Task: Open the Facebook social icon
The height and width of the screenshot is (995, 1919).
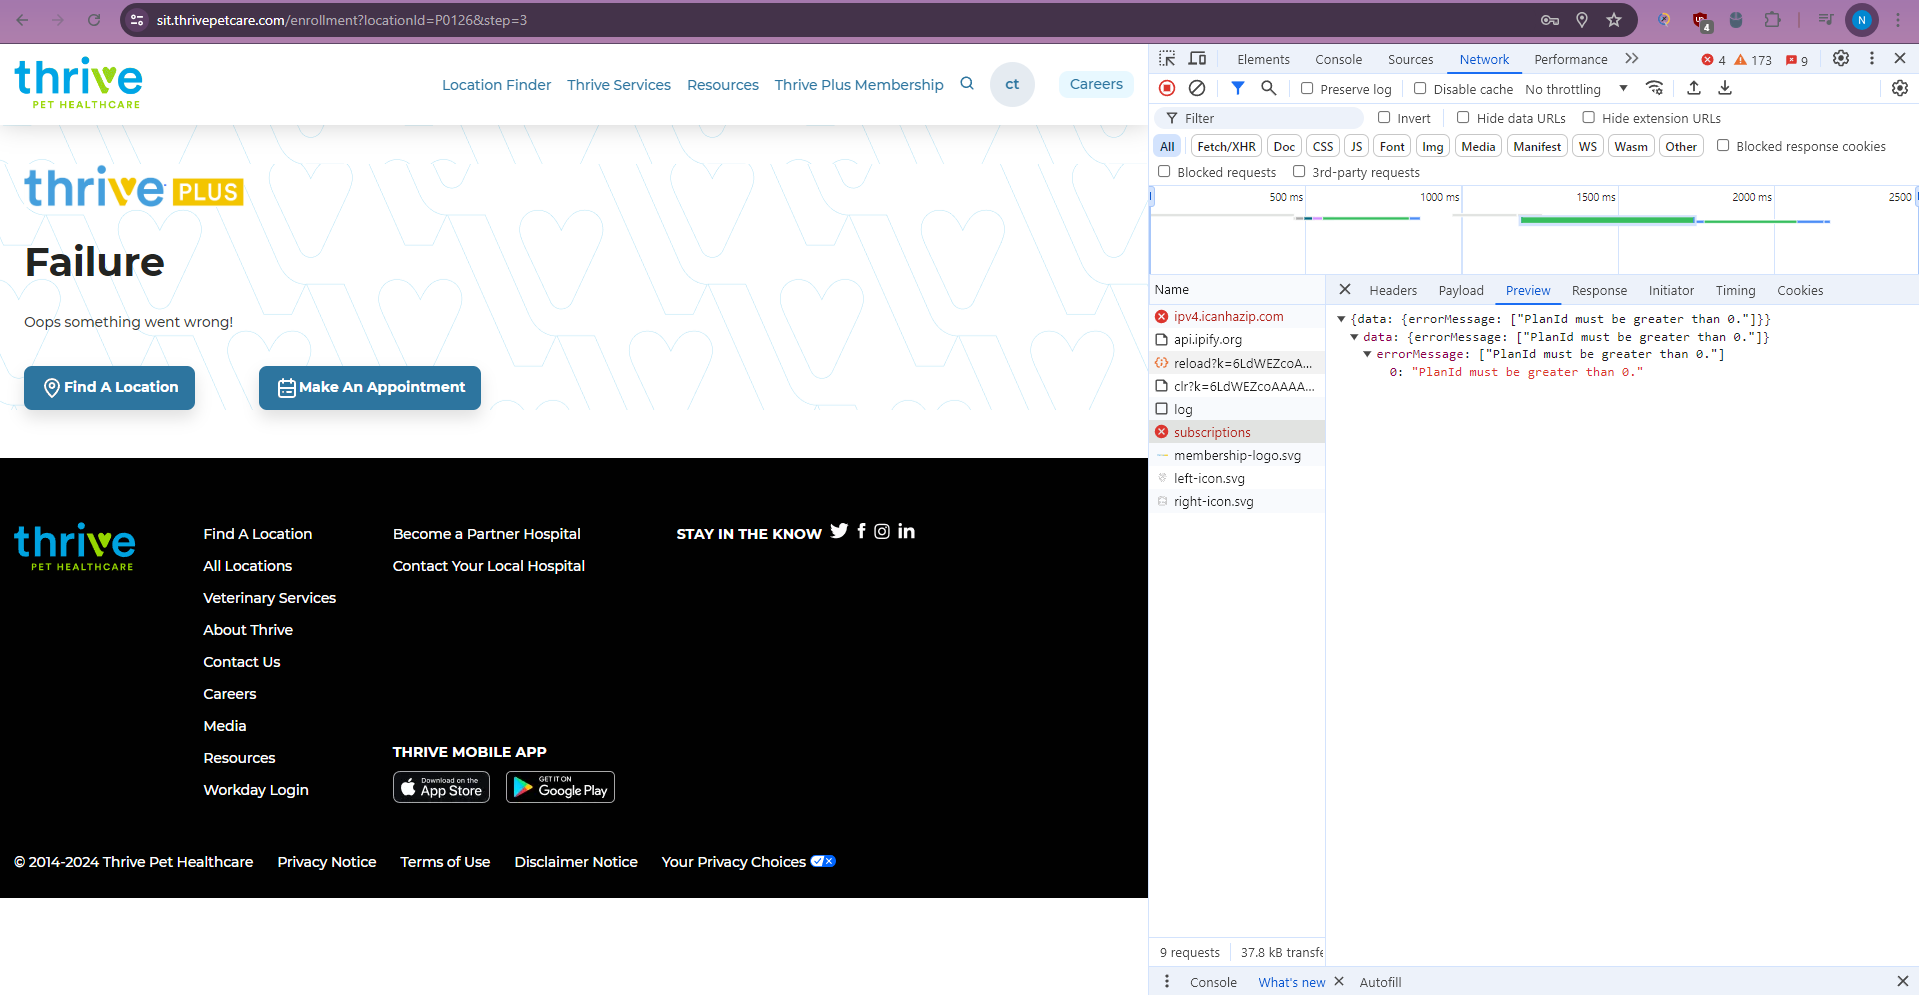Action: coord(861,531)
